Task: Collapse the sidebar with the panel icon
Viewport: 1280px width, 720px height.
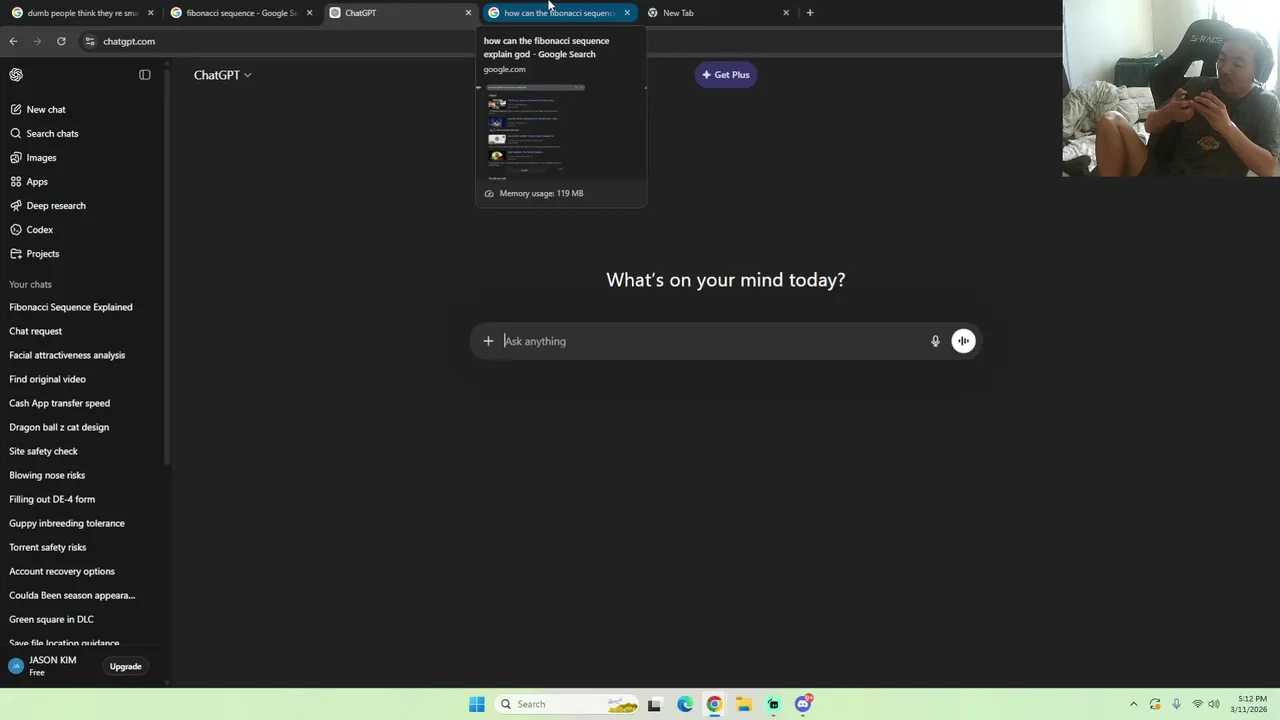Action: [145, 75]
